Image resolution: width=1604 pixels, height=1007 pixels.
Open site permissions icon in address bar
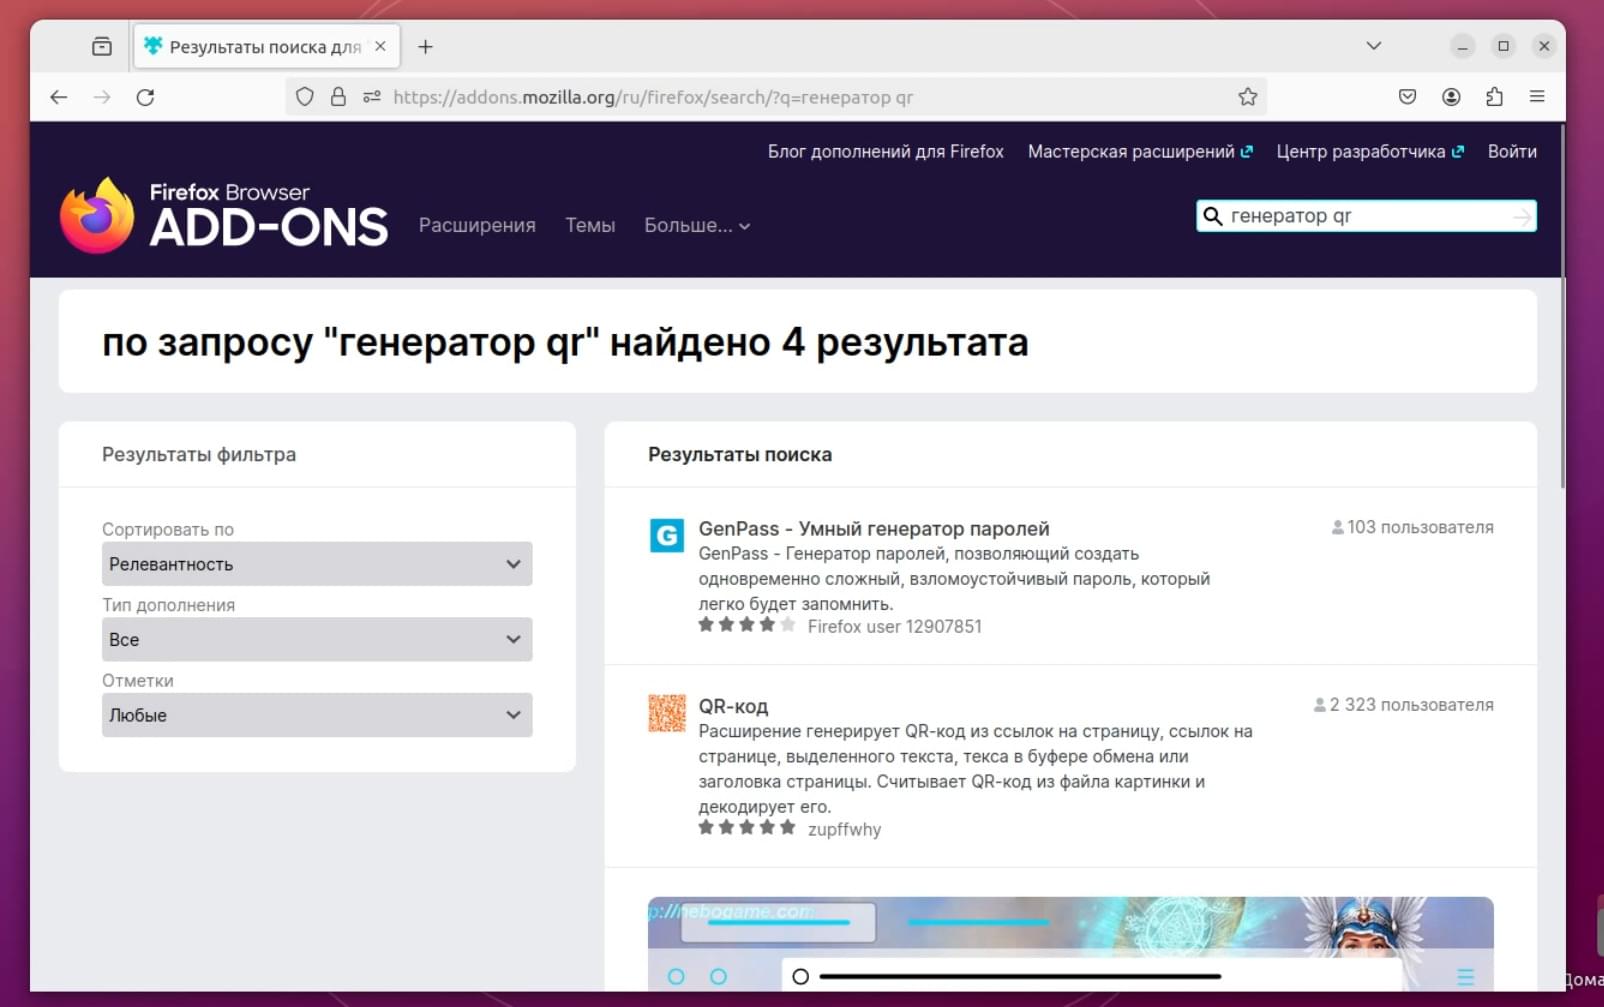tap(372, 97)
